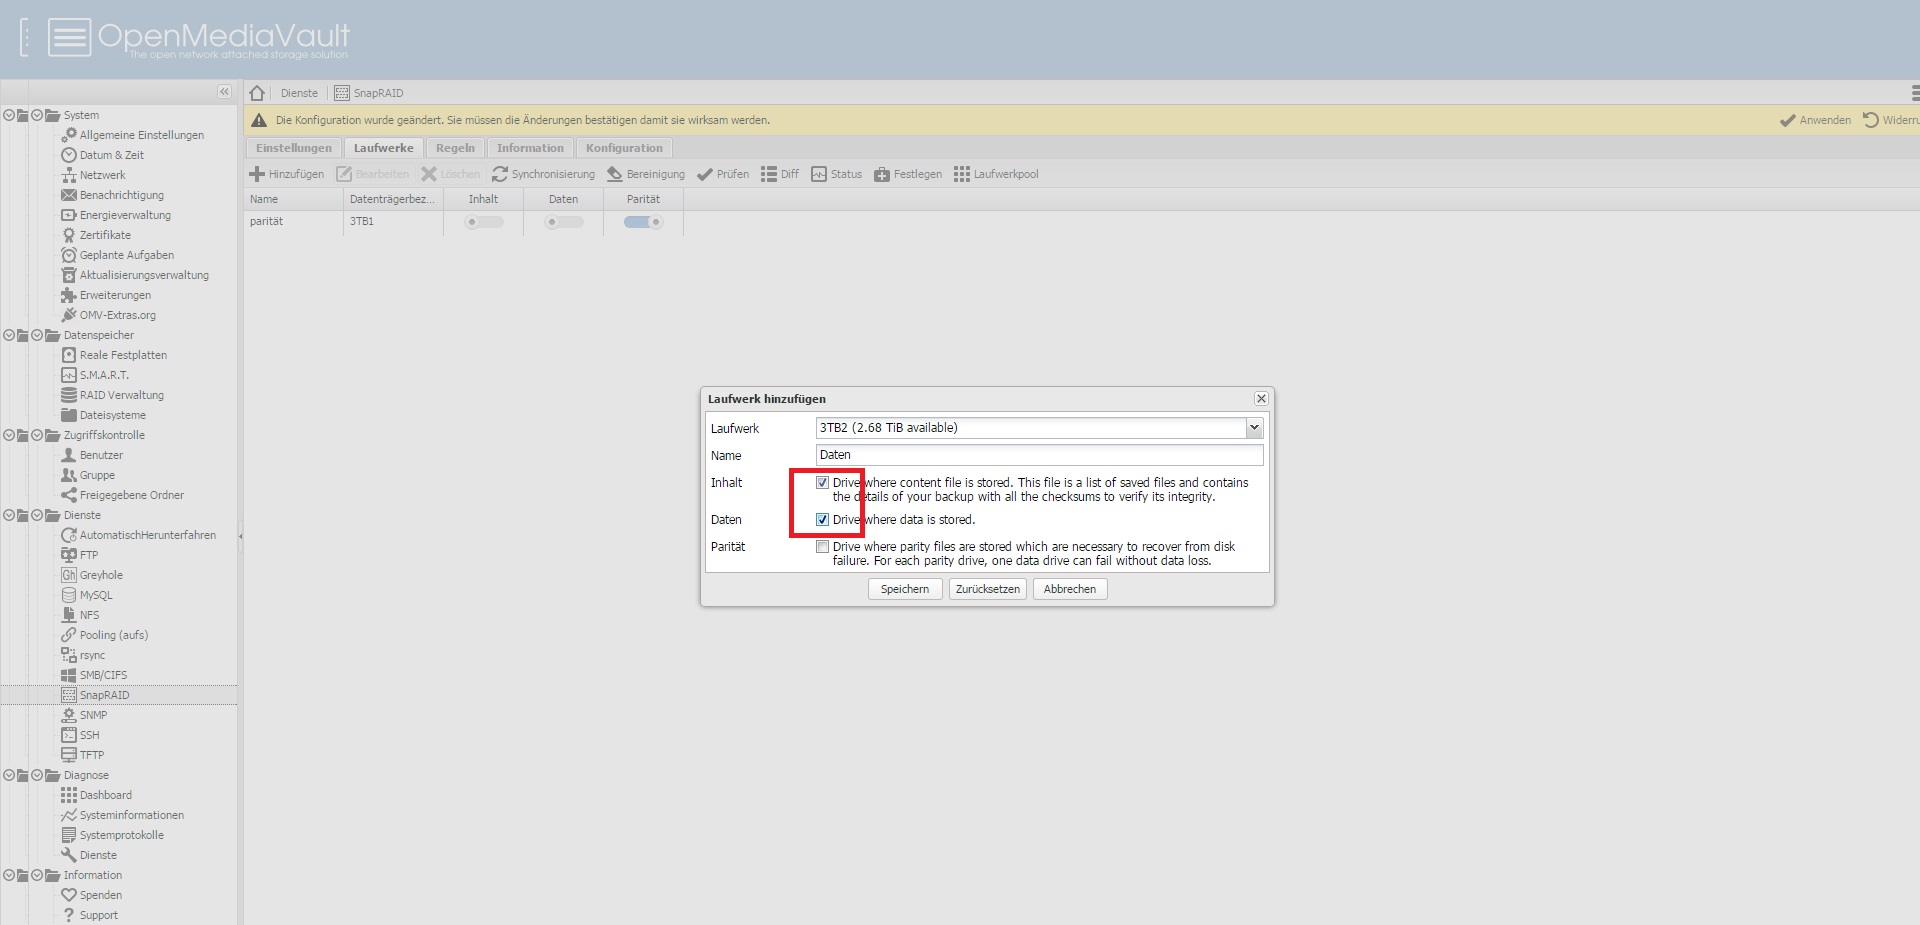Open Benutzer user icon
The width and height of the screenshot is (1920, 925).
point(69,455)
